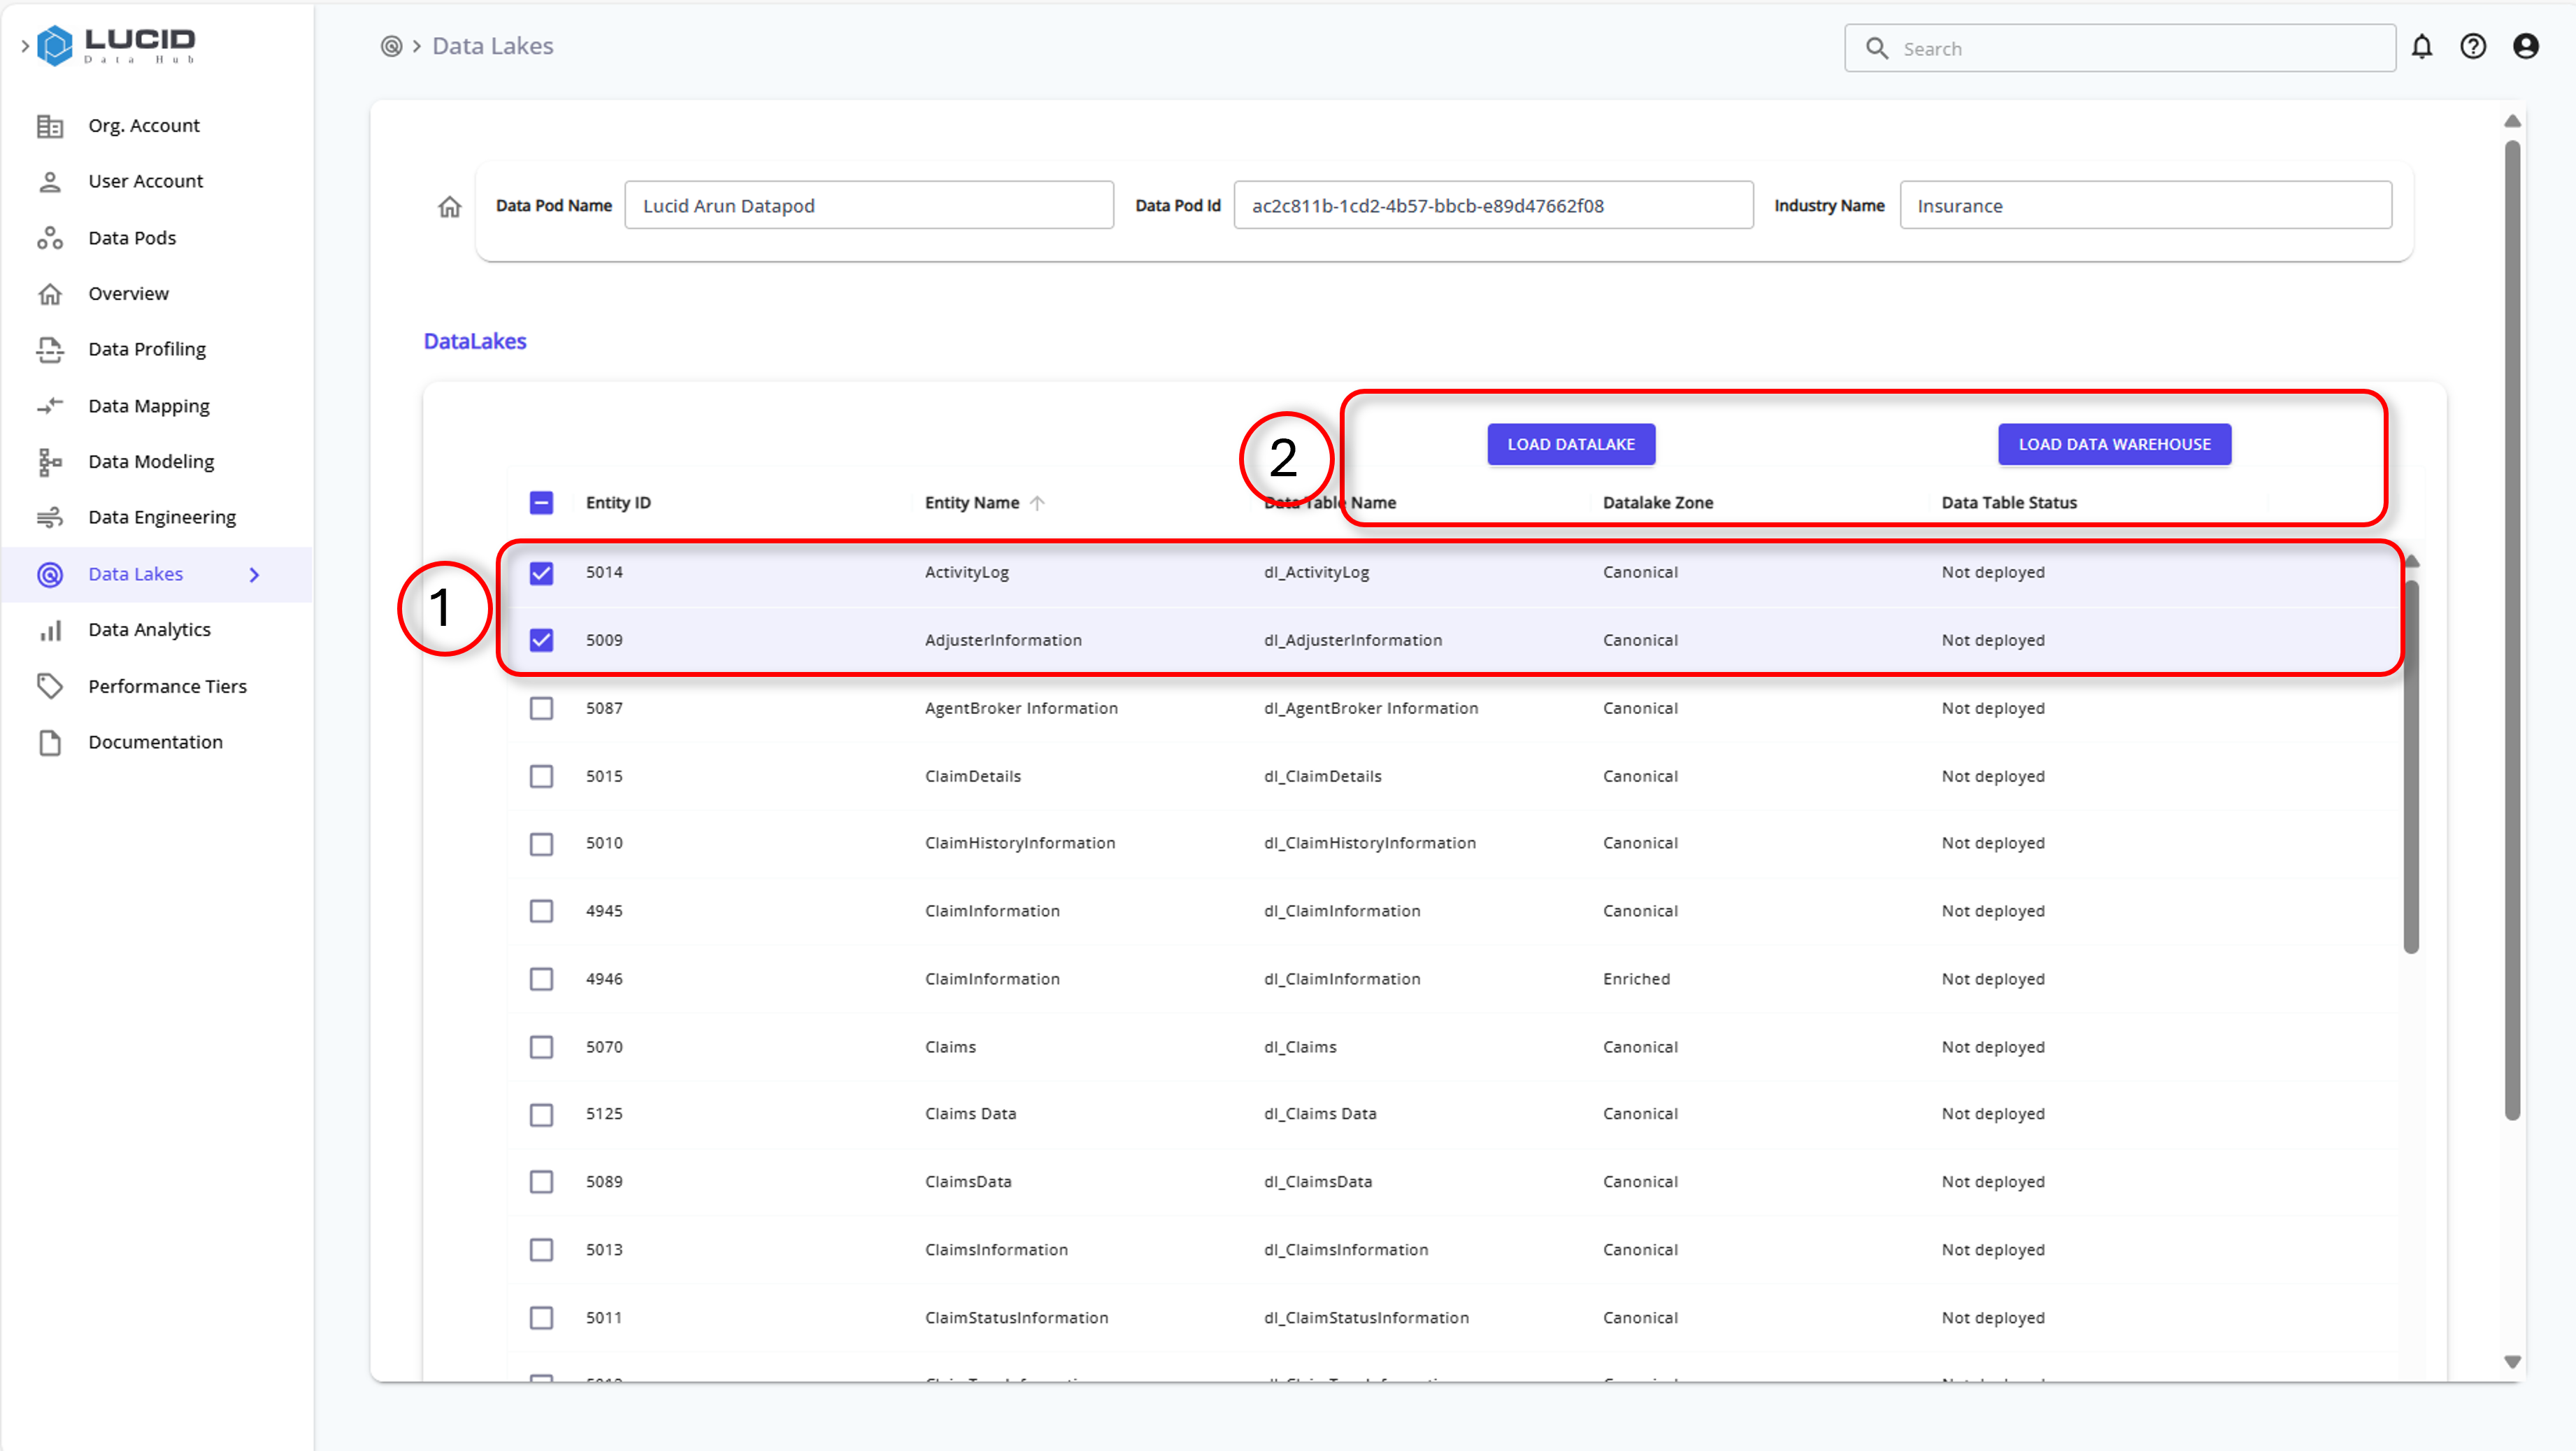Open Data Analytics section
Image resolution: width=2576 pixels, height=1451 pixels.
point(149,628)
